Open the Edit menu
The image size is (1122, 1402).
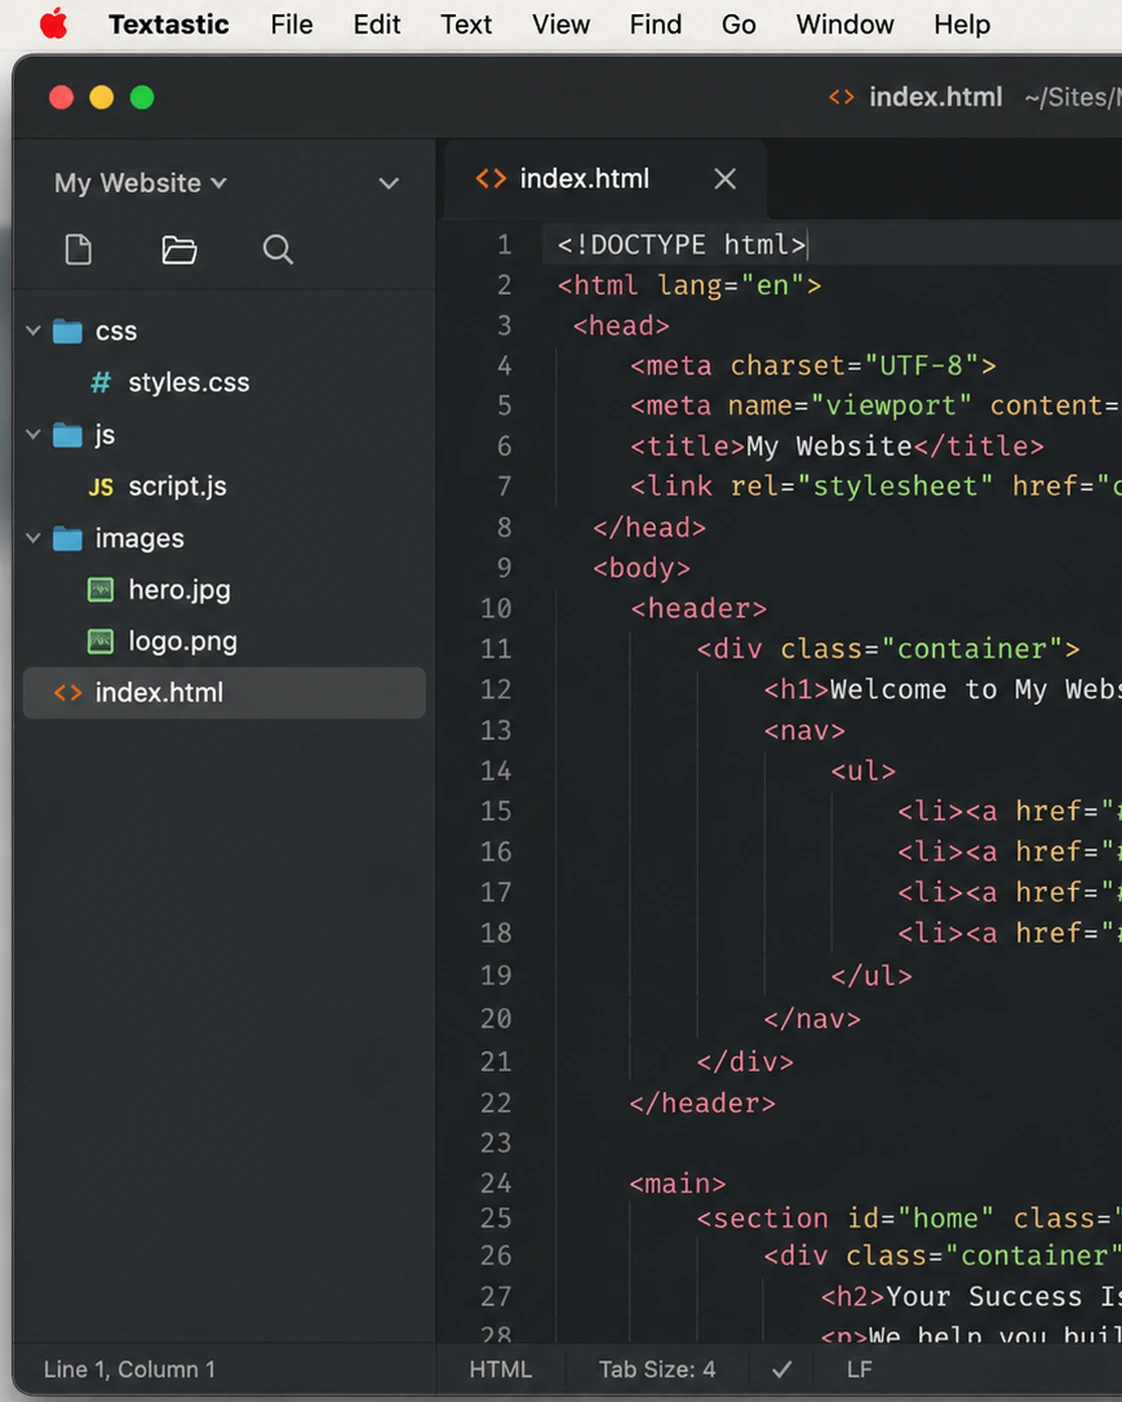(376, 24)
